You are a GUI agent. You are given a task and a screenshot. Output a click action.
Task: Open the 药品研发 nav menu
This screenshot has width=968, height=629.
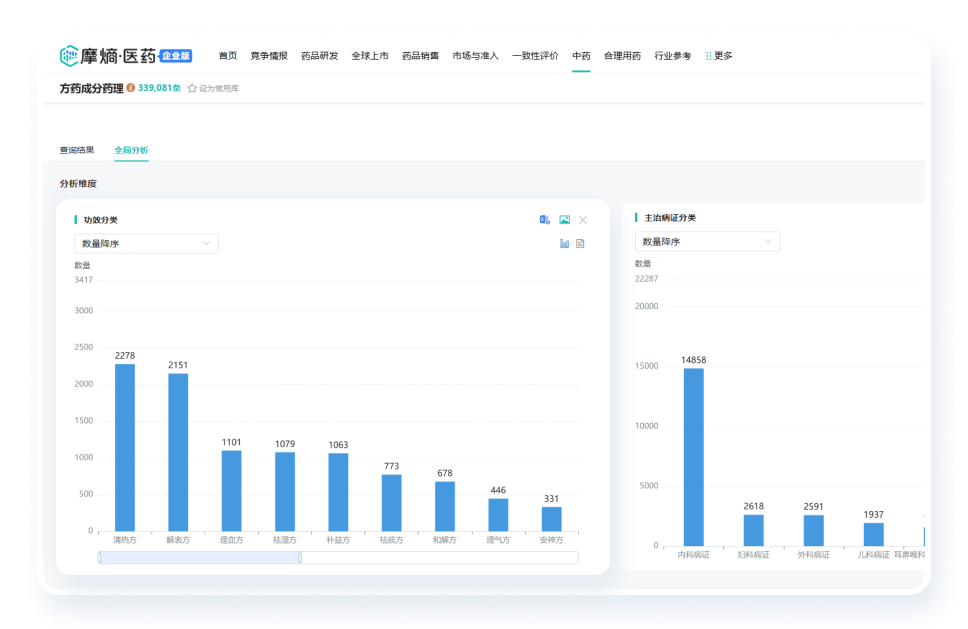319,56
